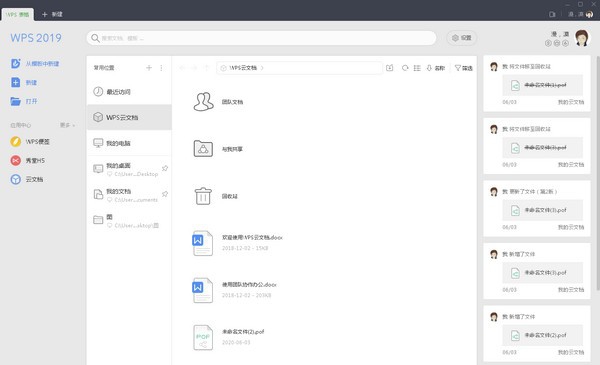Open a new tab with + 新建

point(52,14)
